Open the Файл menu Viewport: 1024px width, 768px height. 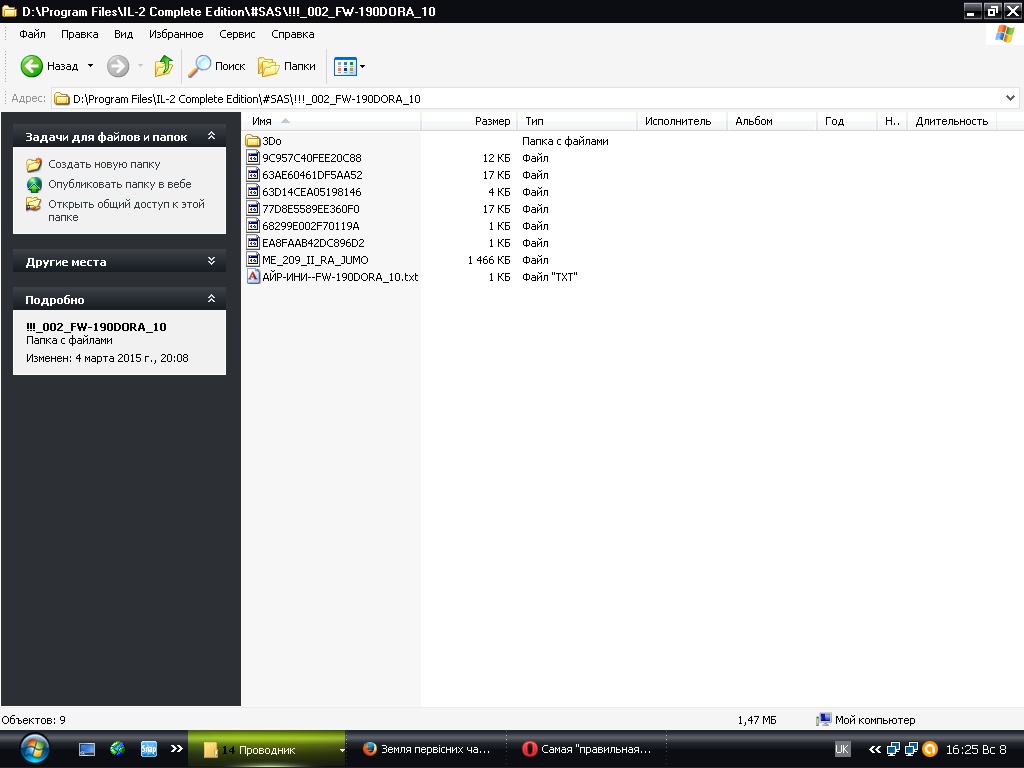tap(32, 34)
